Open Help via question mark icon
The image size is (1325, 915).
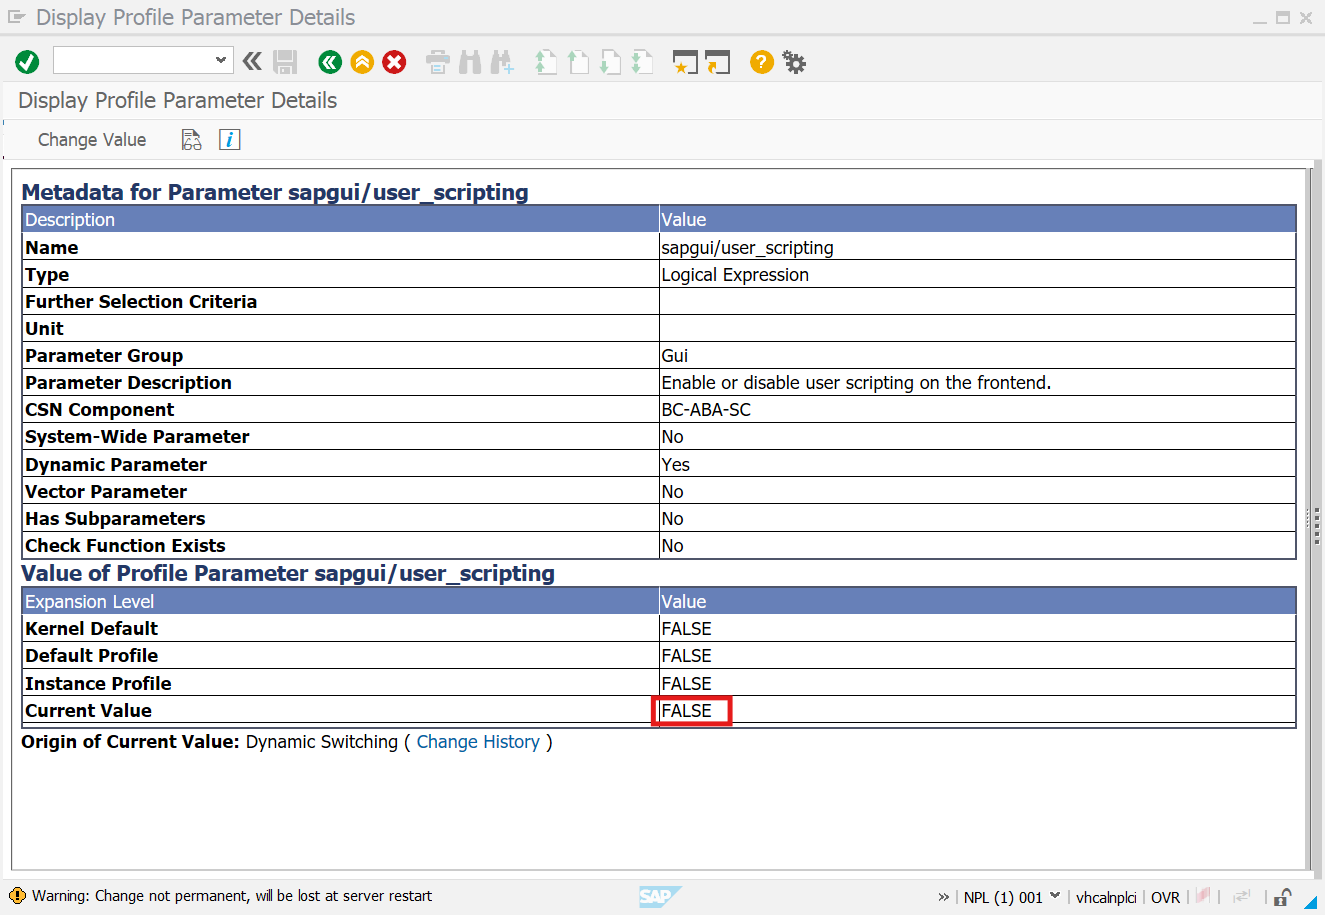pyautogui.click(x=762, y=62)
